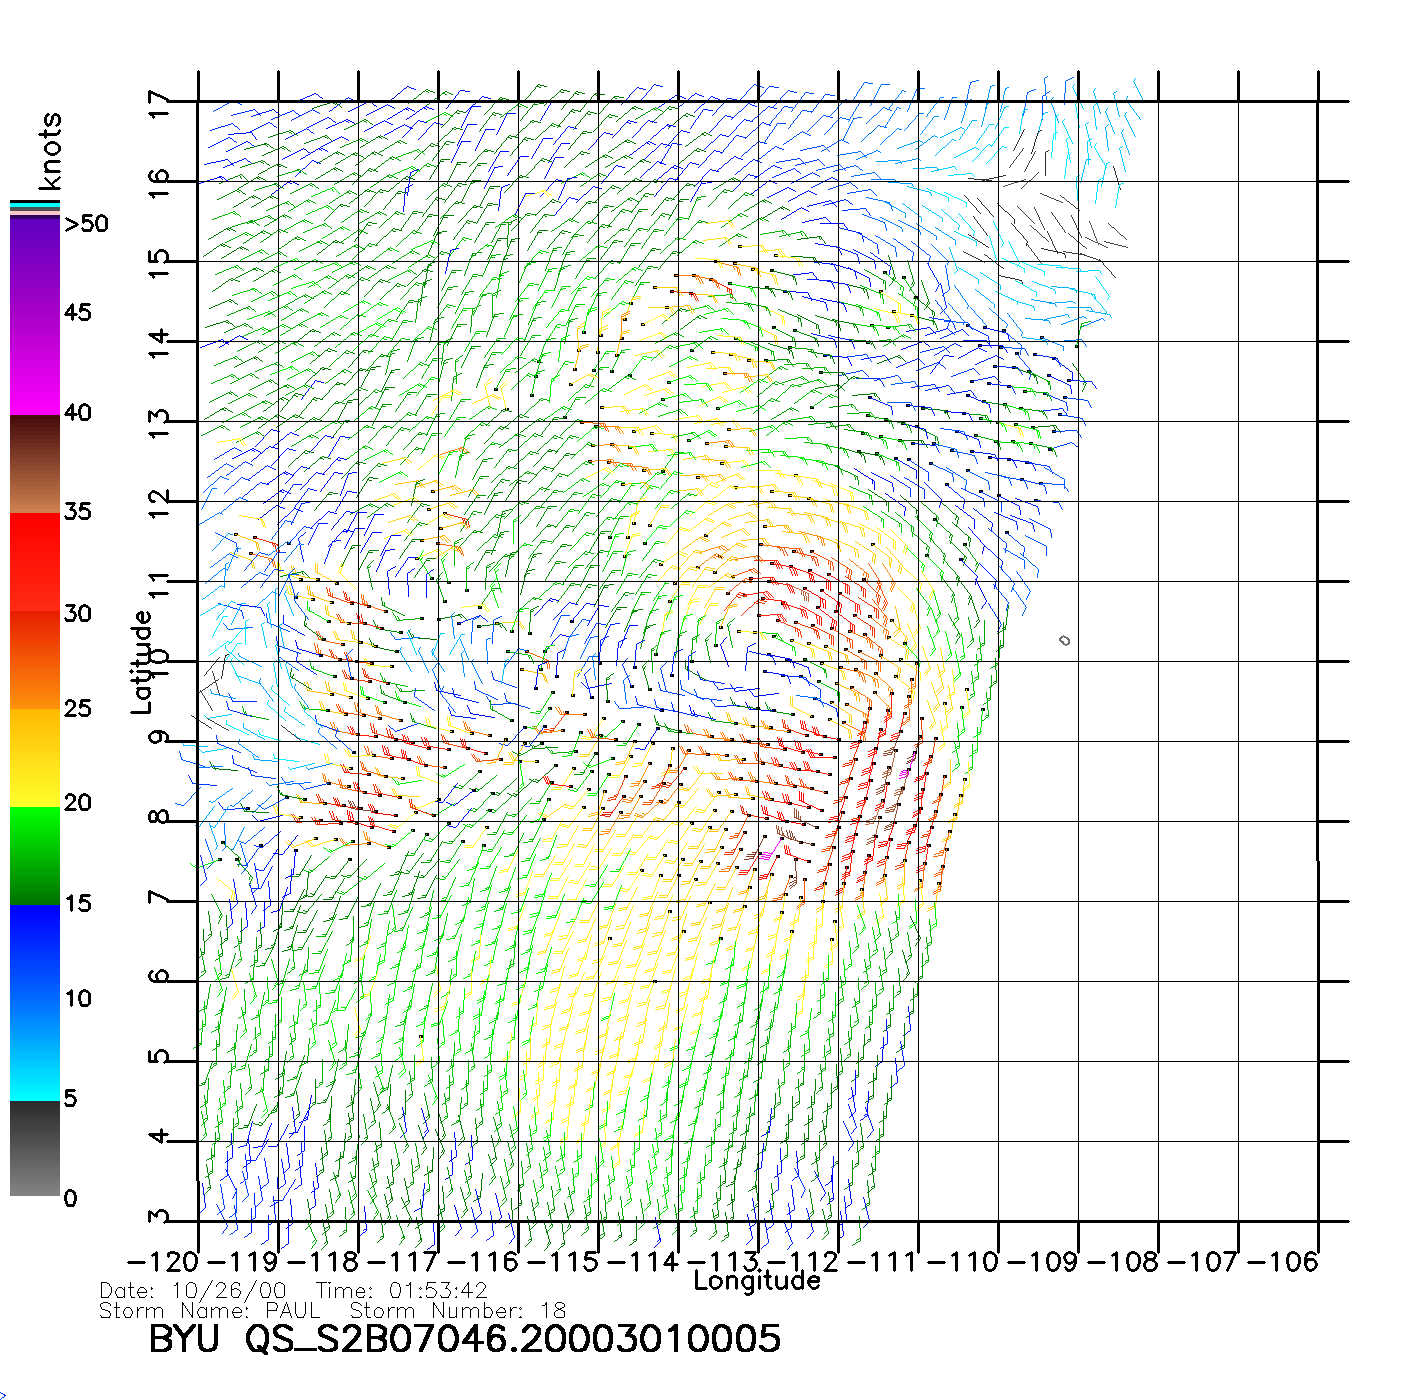This screenshot has width=1420, height=1400.
Task: Click the 'Latitude' axis title
Action: pyautogui.click(x=142, y=662)
